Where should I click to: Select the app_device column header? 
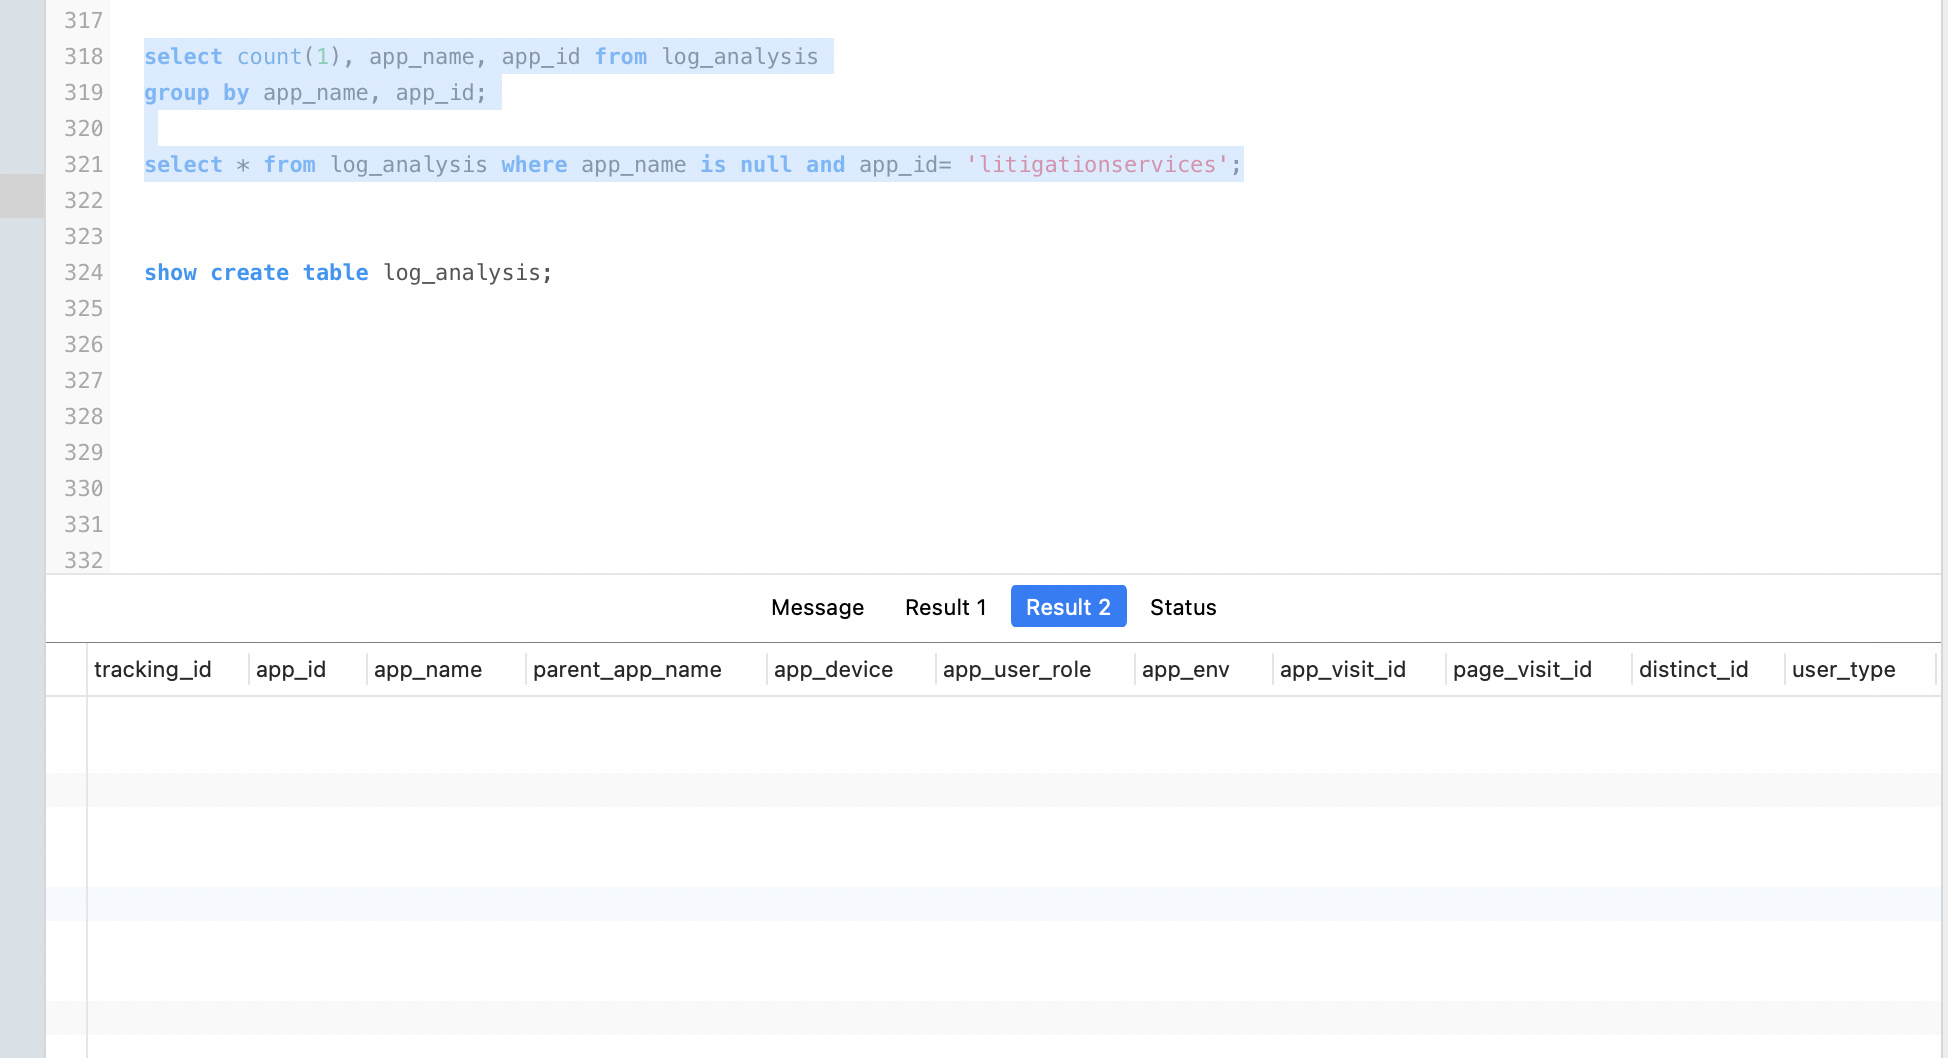(833, 669)
